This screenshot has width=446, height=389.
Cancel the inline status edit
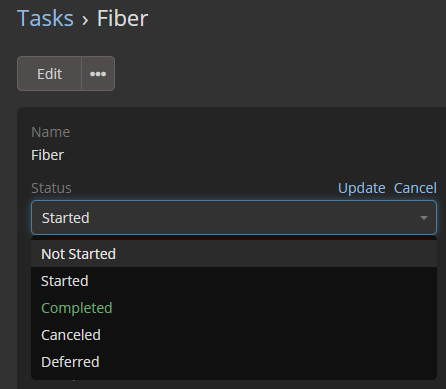click(x=415, y=188)
